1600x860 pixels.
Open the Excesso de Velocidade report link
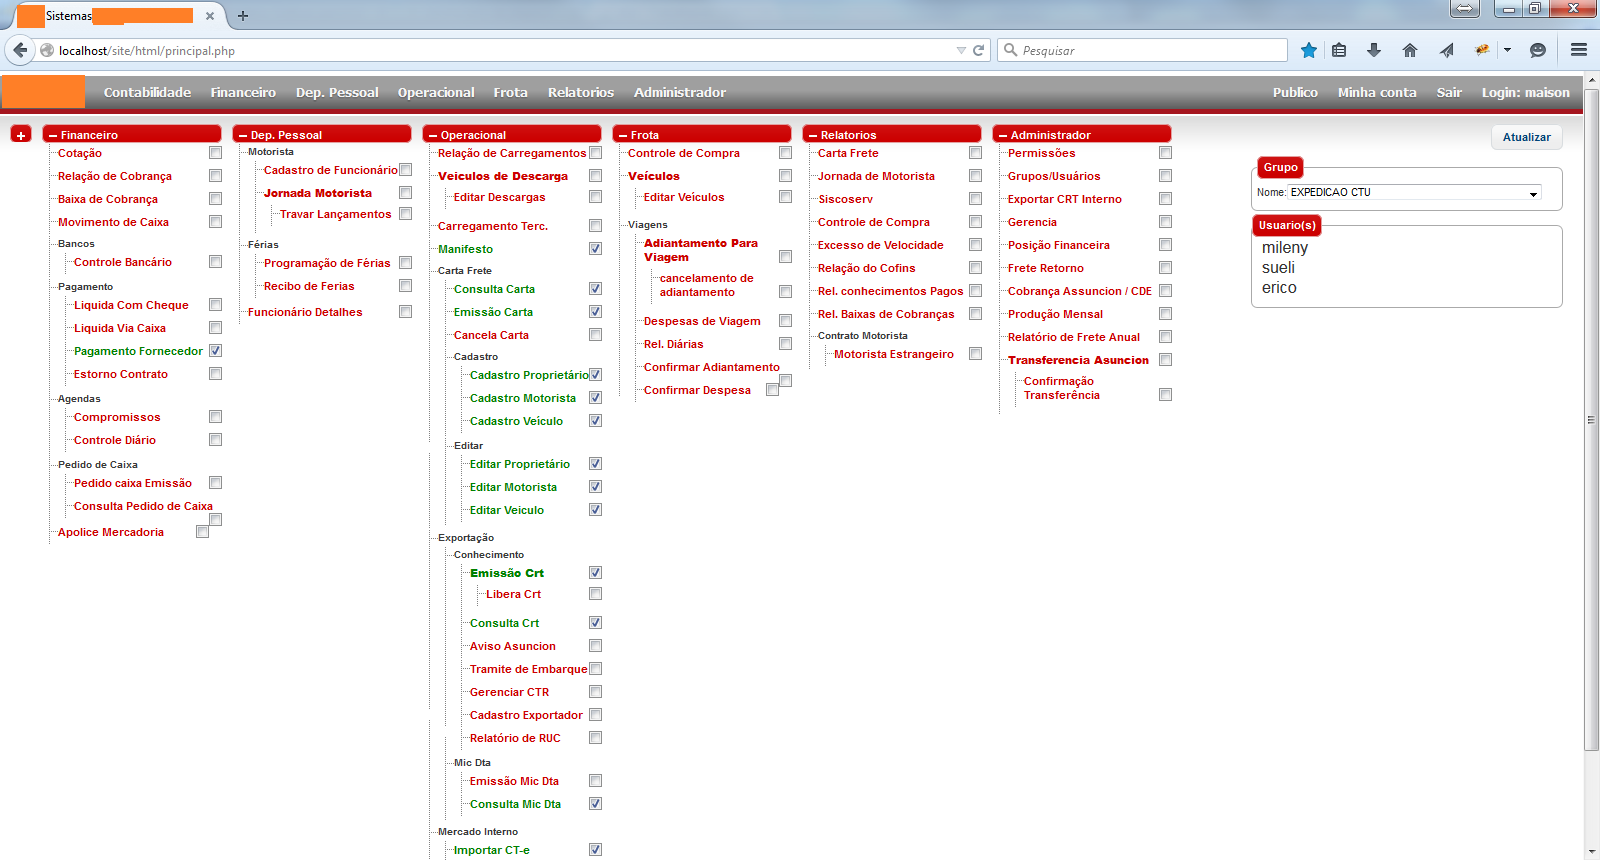[881, 245]
